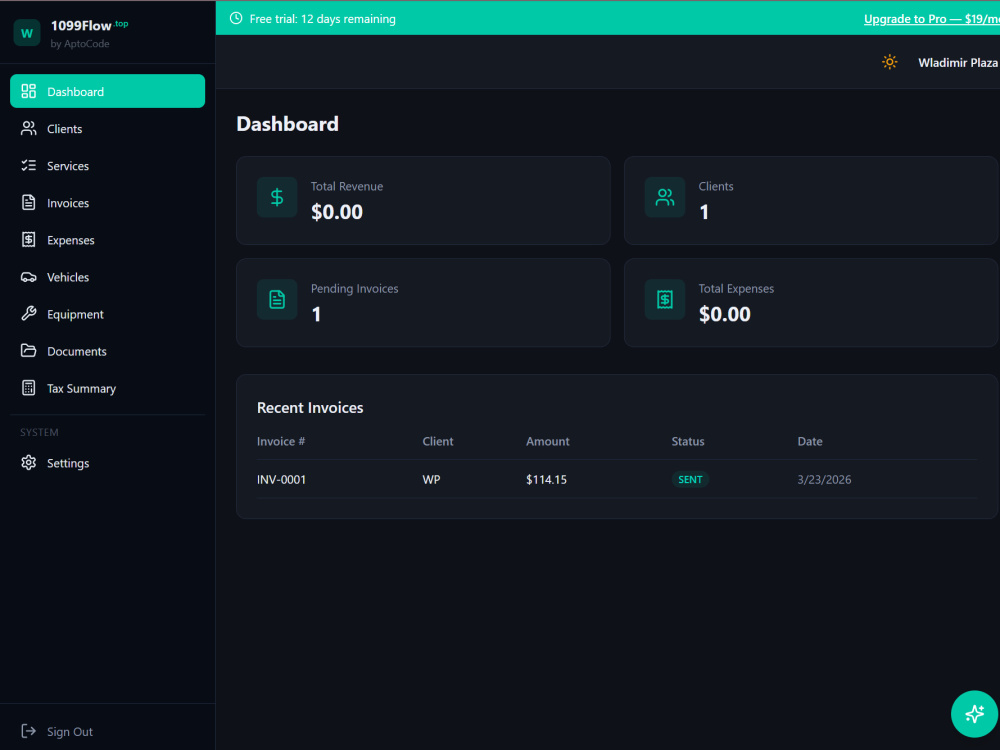The image size is (1000, 750).
Task: Click the Date column header
Action: click(809, 441)
